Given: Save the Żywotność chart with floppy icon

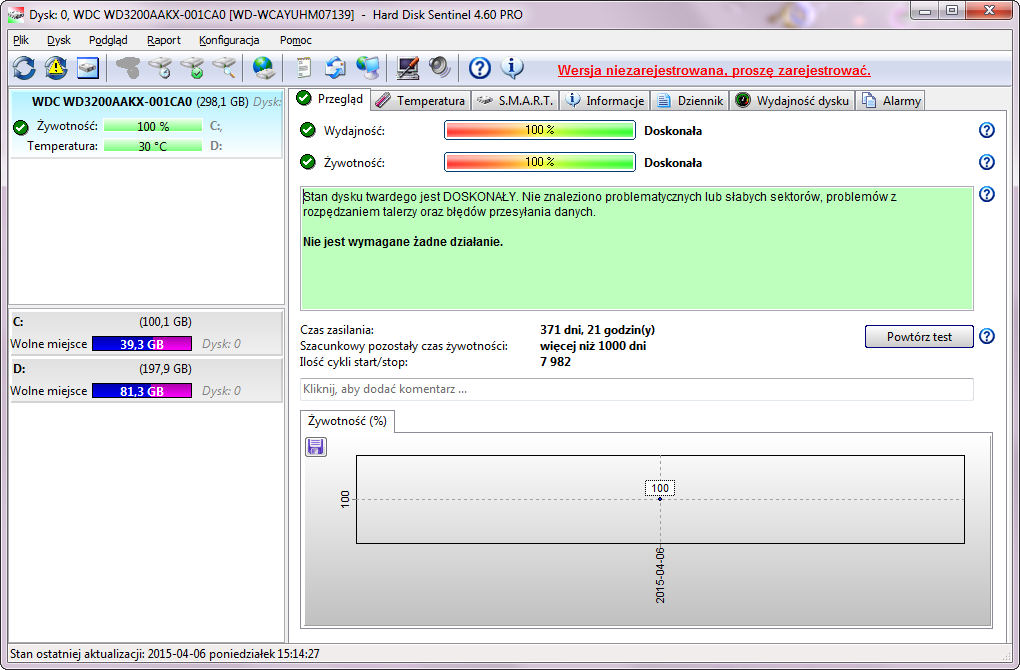Looking at the screenshot, I should point(315,447).
